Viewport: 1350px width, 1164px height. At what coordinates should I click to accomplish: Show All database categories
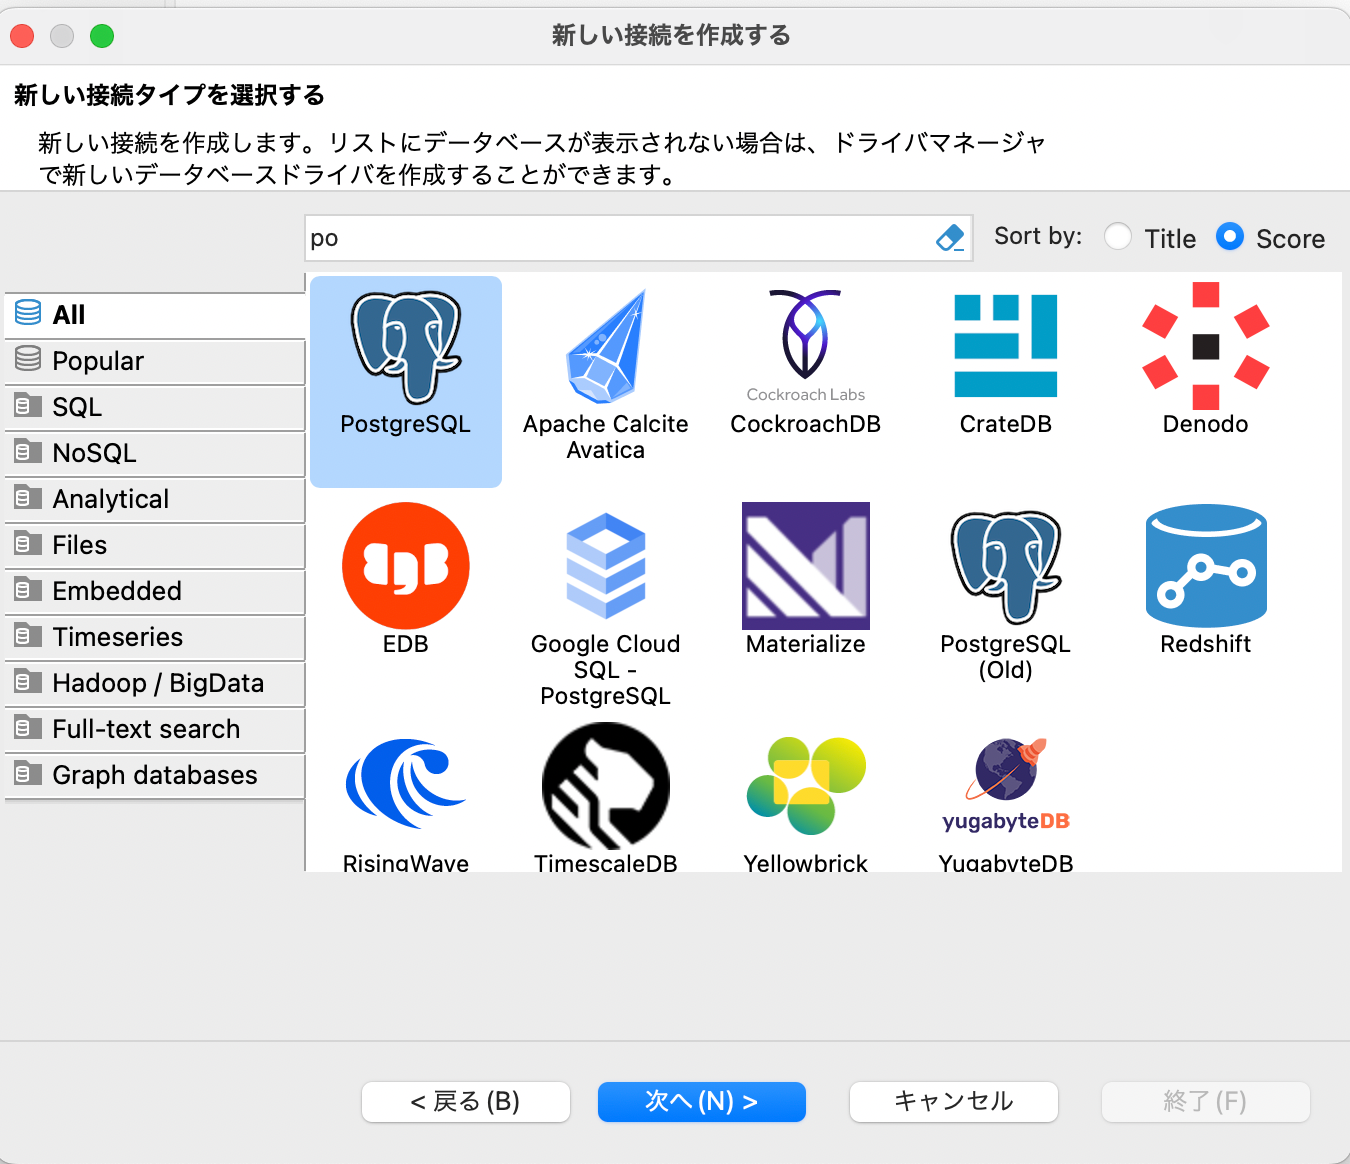[x=155, y=315]
